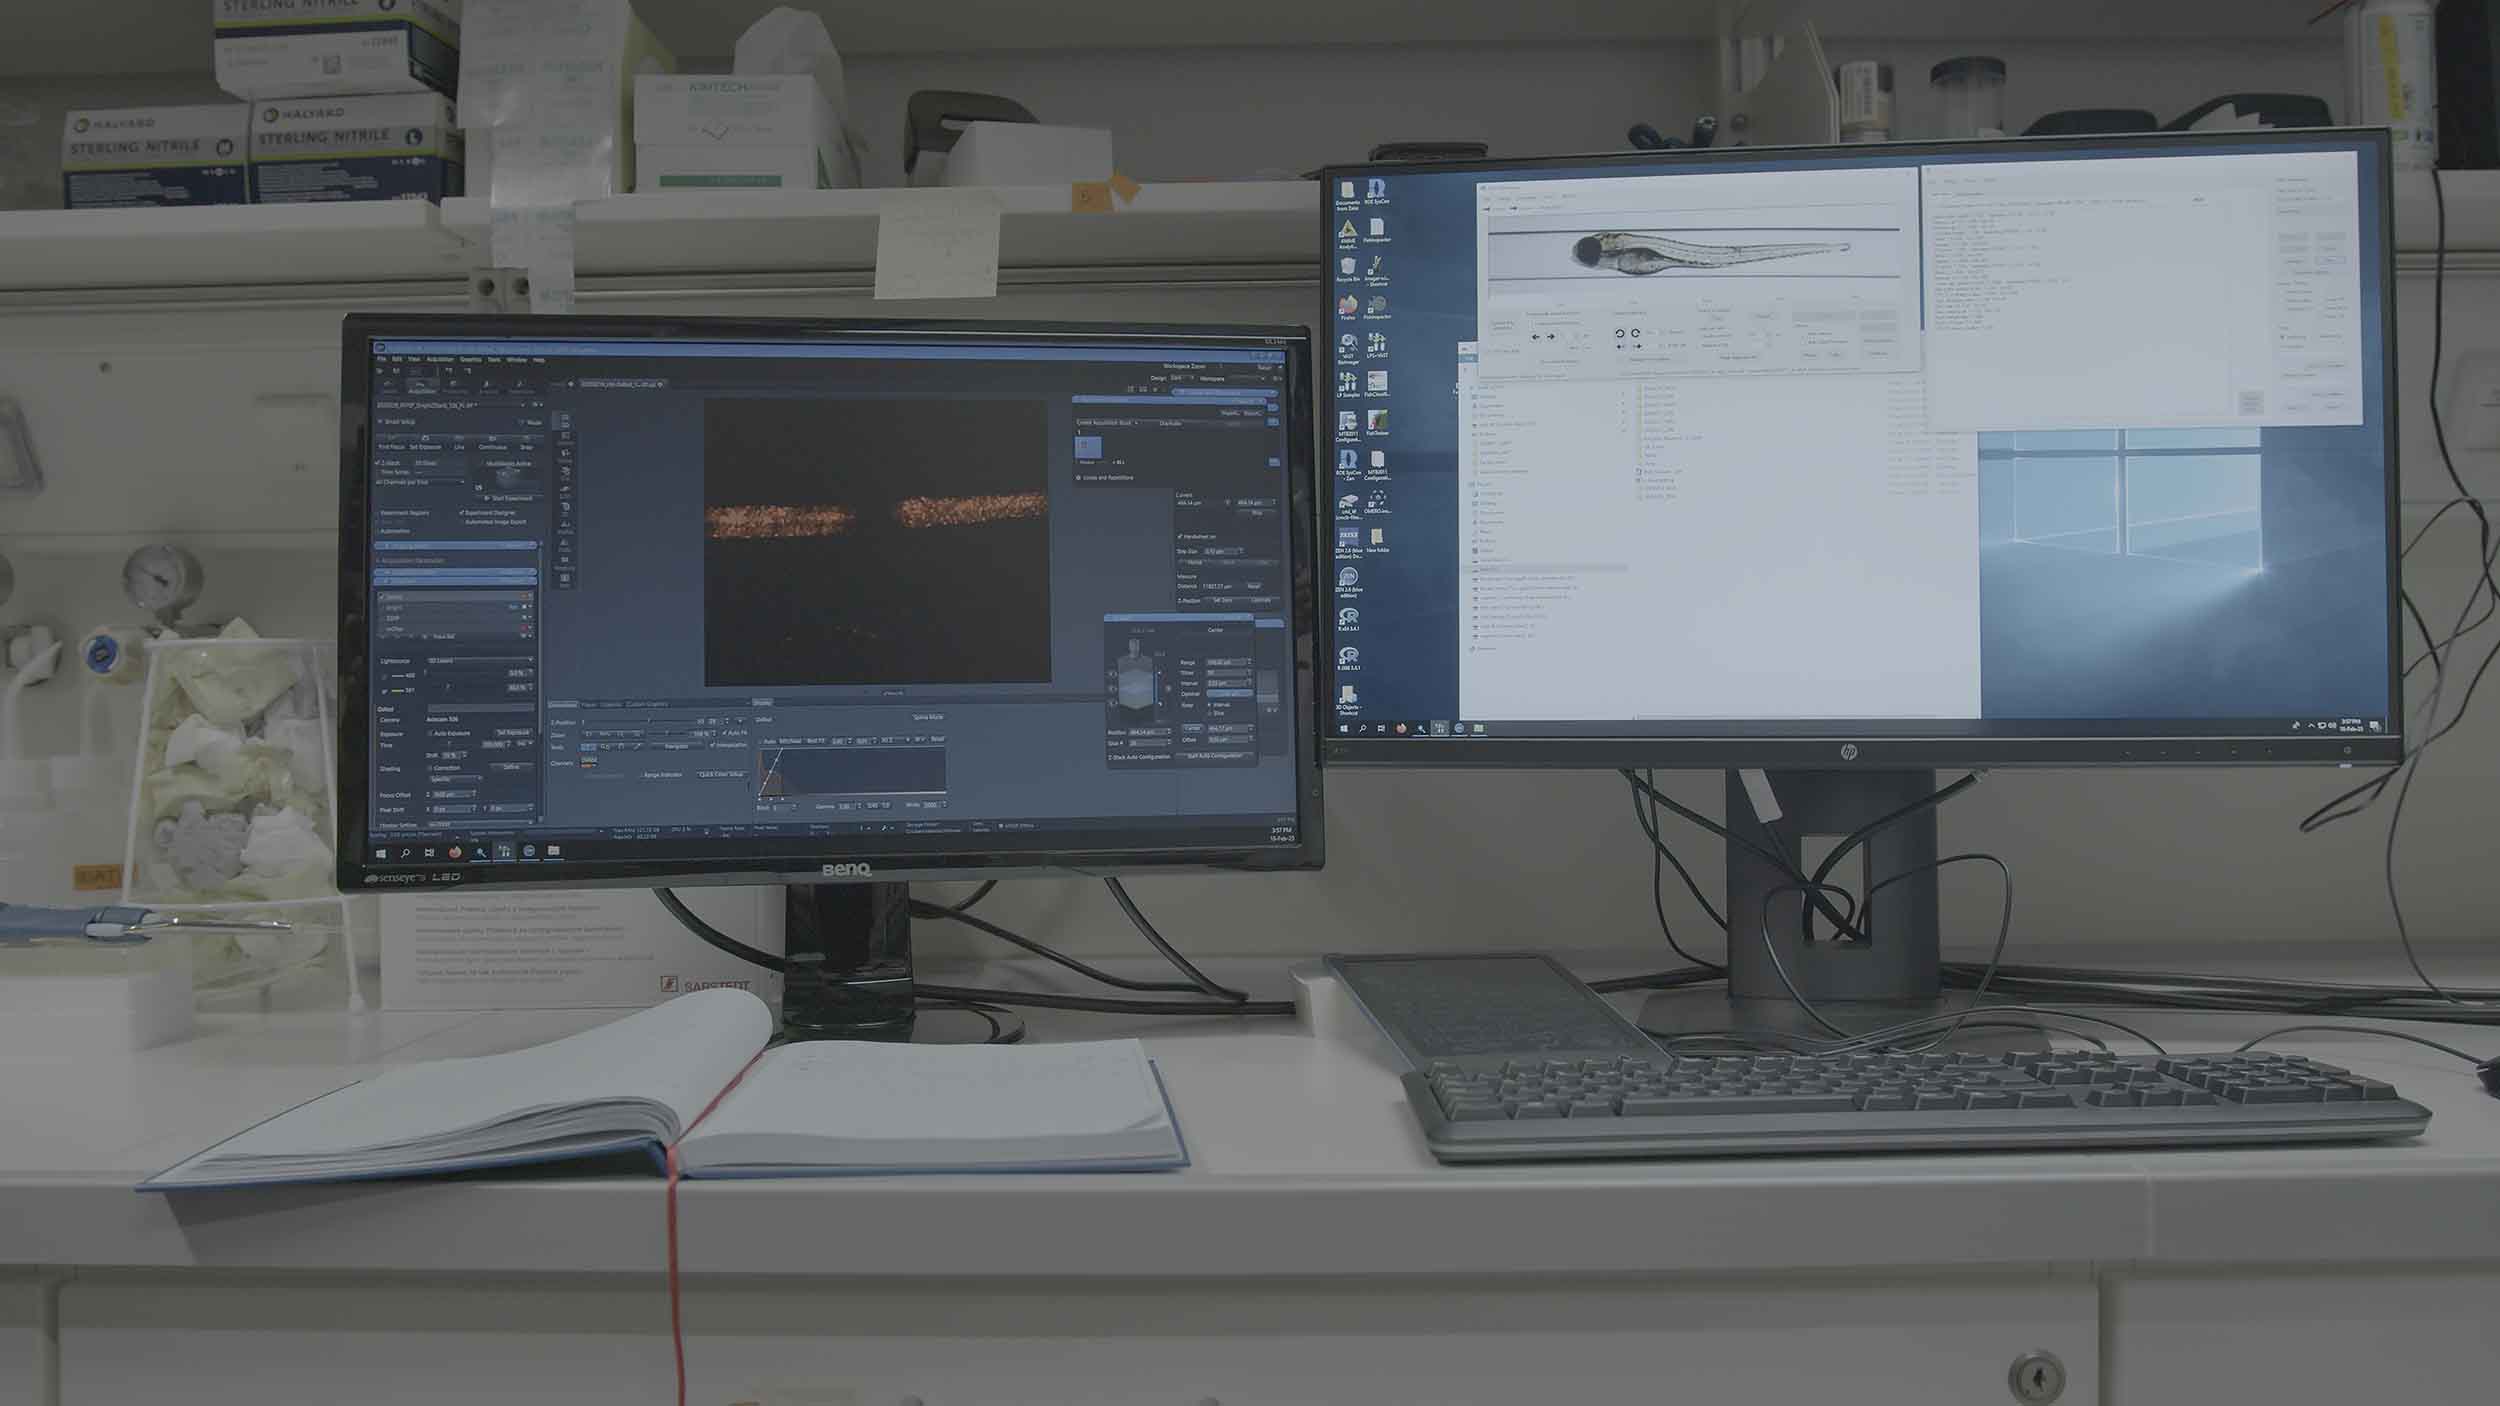The height and width of the screenshot is (1406, 2500).
Task: Toggle the Z-Stack checkbox
Action: (377, 463)
